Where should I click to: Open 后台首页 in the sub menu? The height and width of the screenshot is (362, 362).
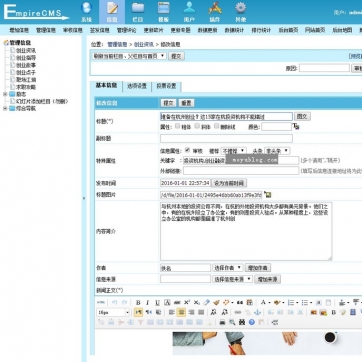coord(288,30)
